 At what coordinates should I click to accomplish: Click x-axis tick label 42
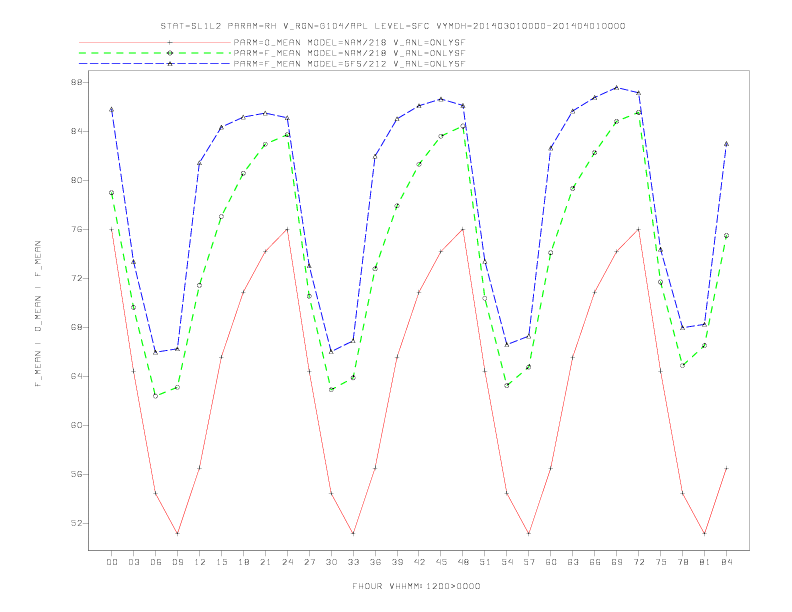coord(419,562)
